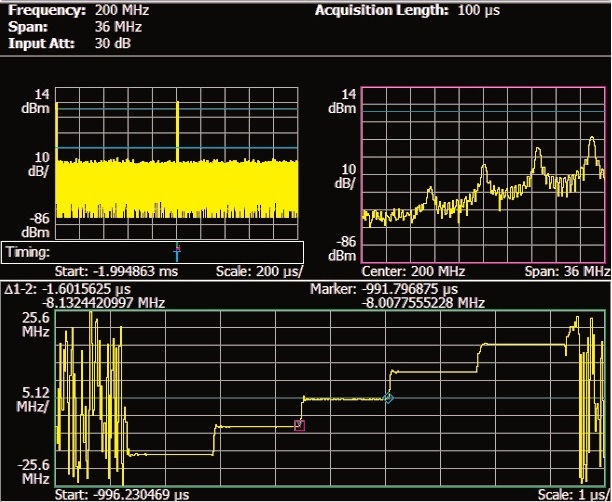Adjust the Scale: 200 µs/ setting
This screenshot has height=502, width=612.
259,271
